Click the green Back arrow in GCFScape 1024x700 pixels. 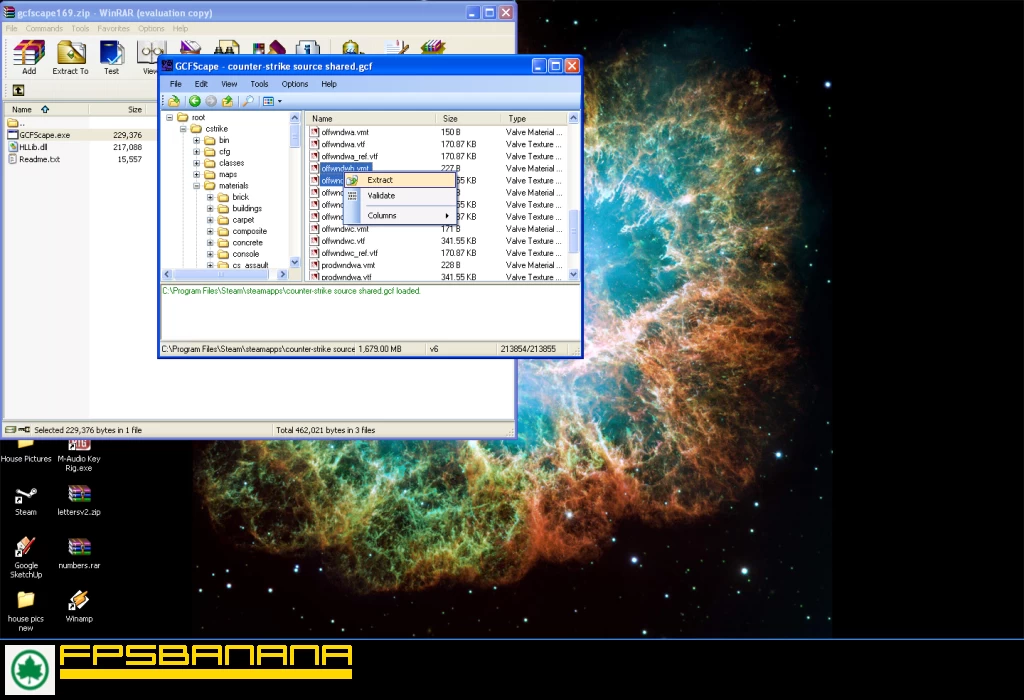coord(195,101)
